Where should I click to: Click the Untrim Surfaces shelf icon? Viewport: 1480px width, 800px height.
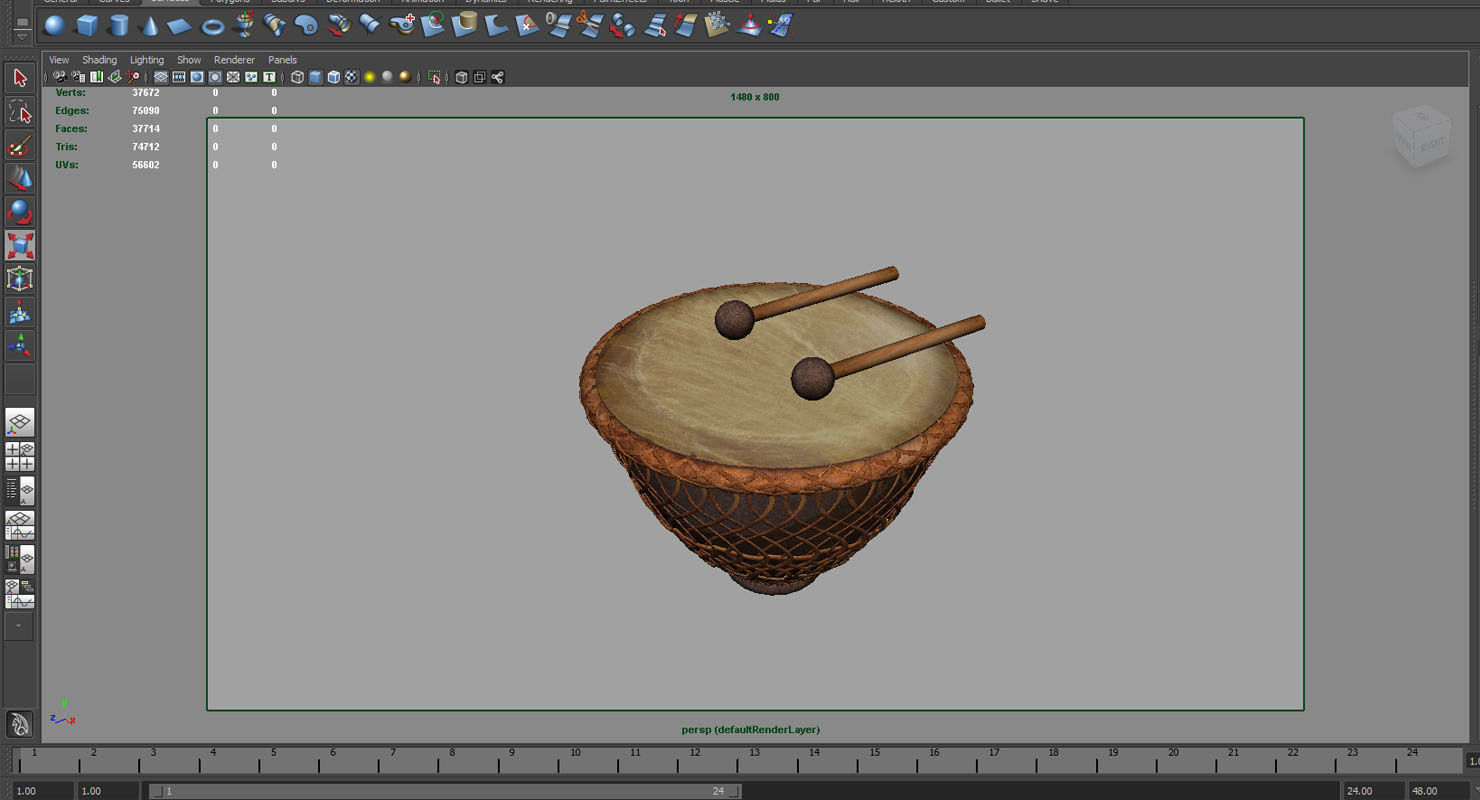point(528,25)
